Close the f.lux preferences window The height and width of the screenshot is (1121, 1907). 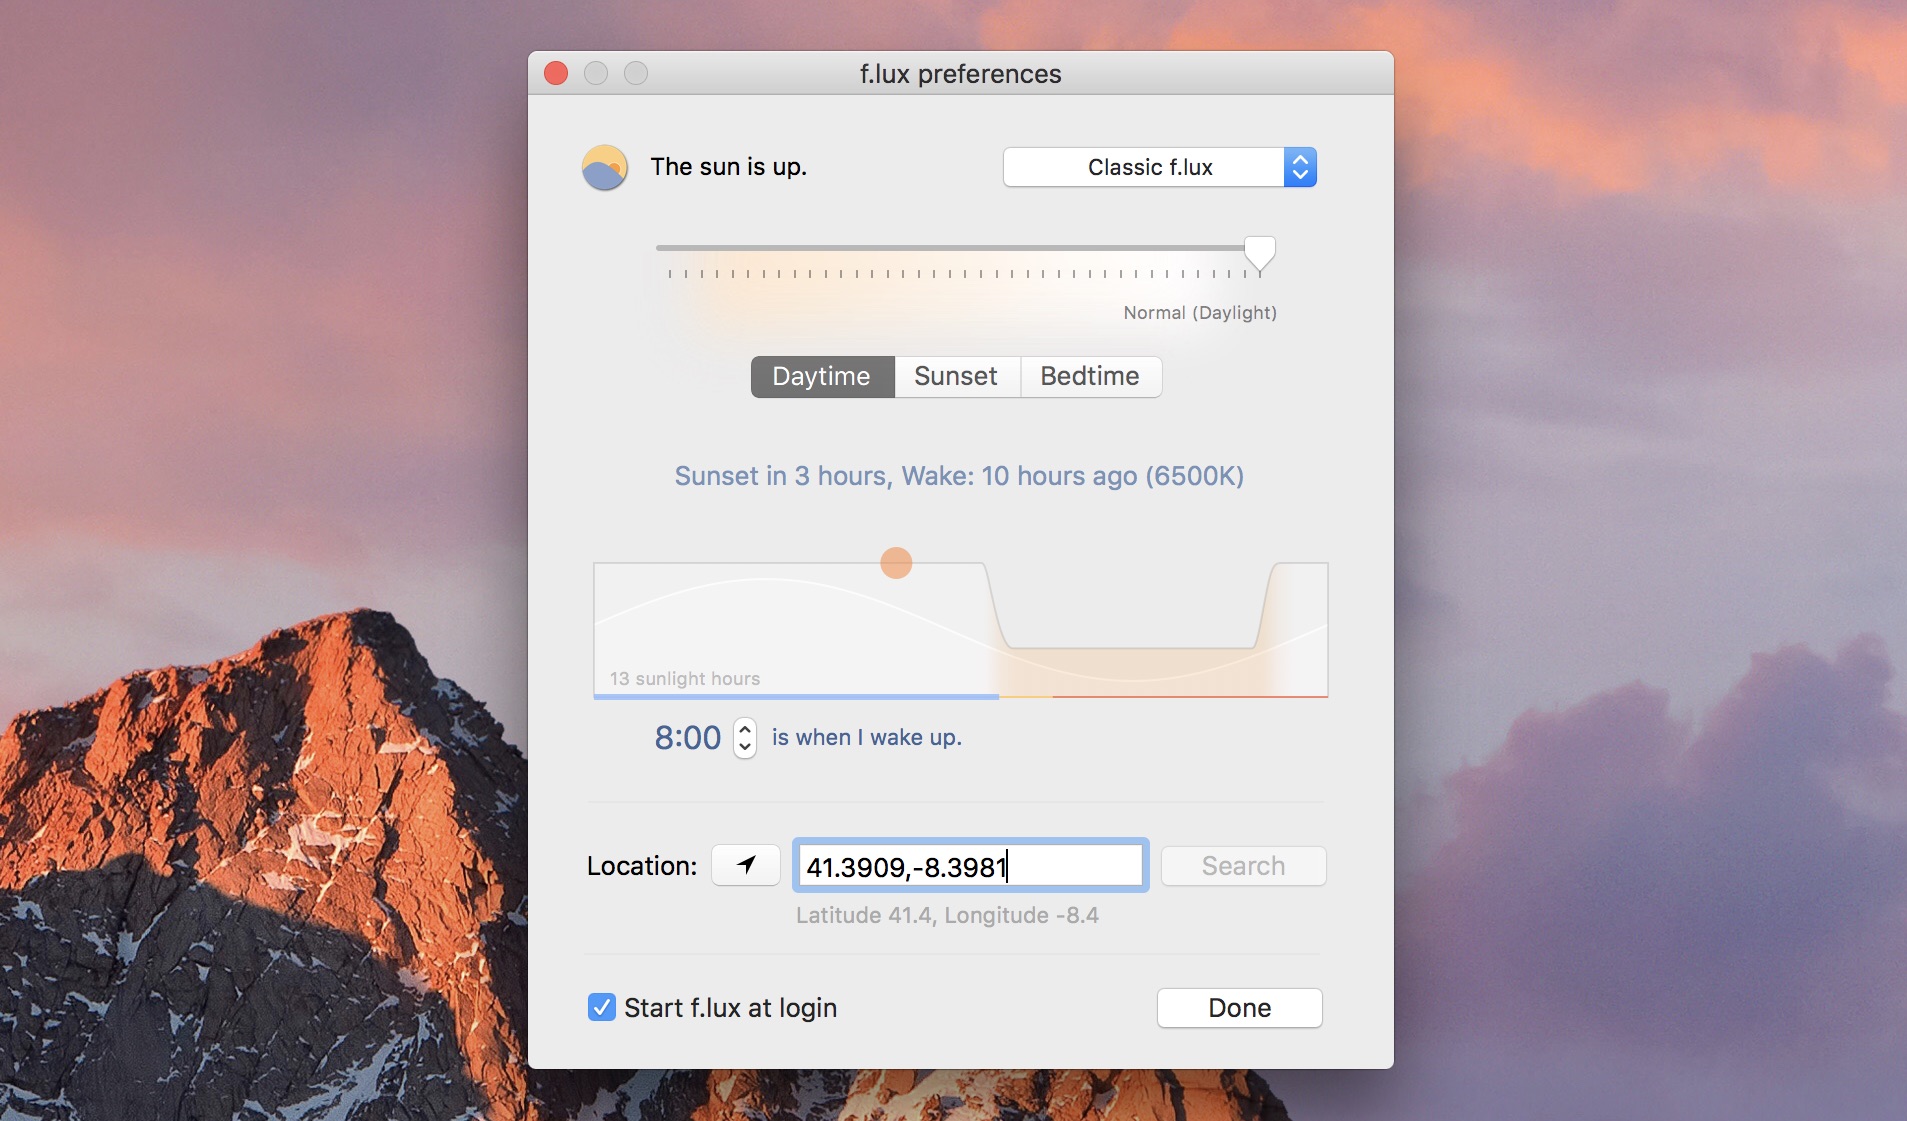pos(556,73)
